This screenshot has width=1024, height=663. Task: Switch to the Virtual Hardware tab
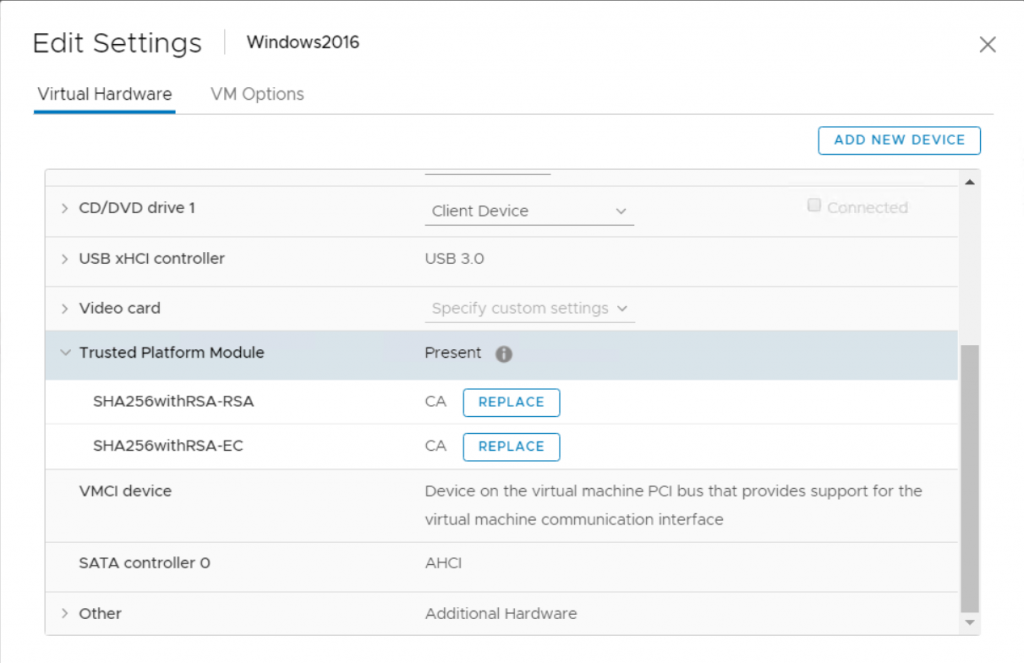[104, 94]
